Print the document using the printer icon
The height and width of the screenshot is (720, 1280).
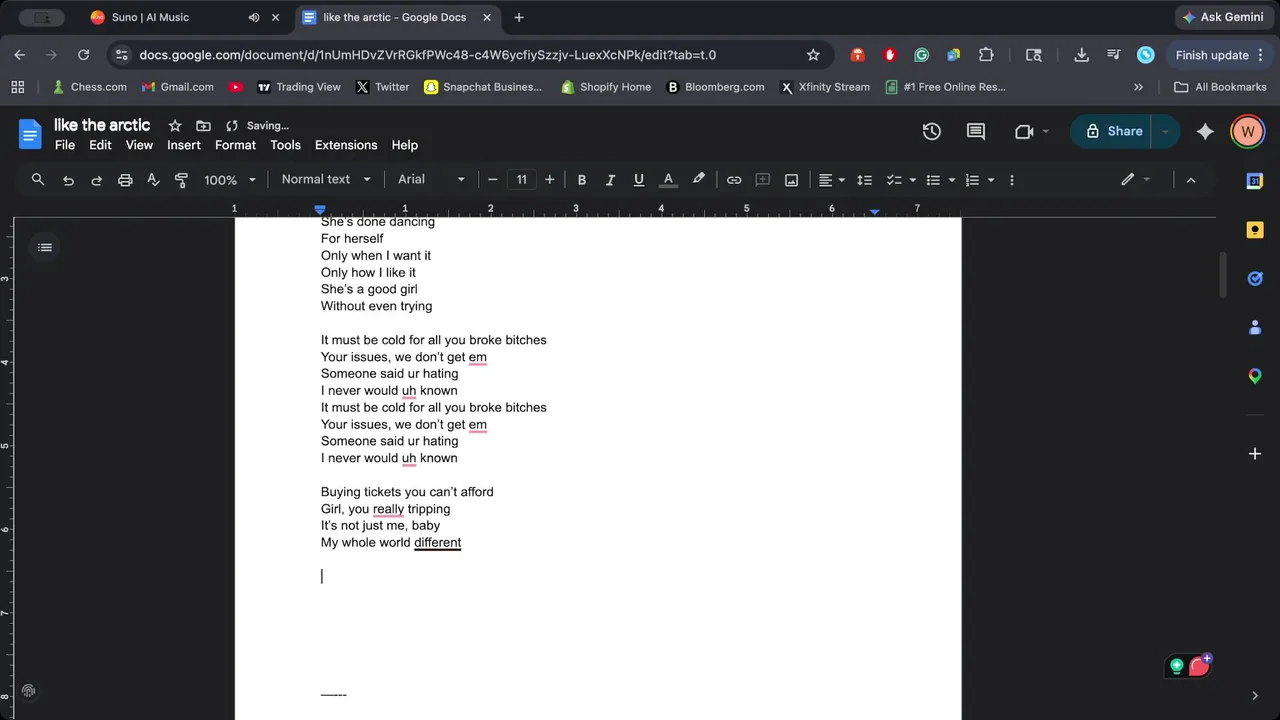tap(125, 180)
